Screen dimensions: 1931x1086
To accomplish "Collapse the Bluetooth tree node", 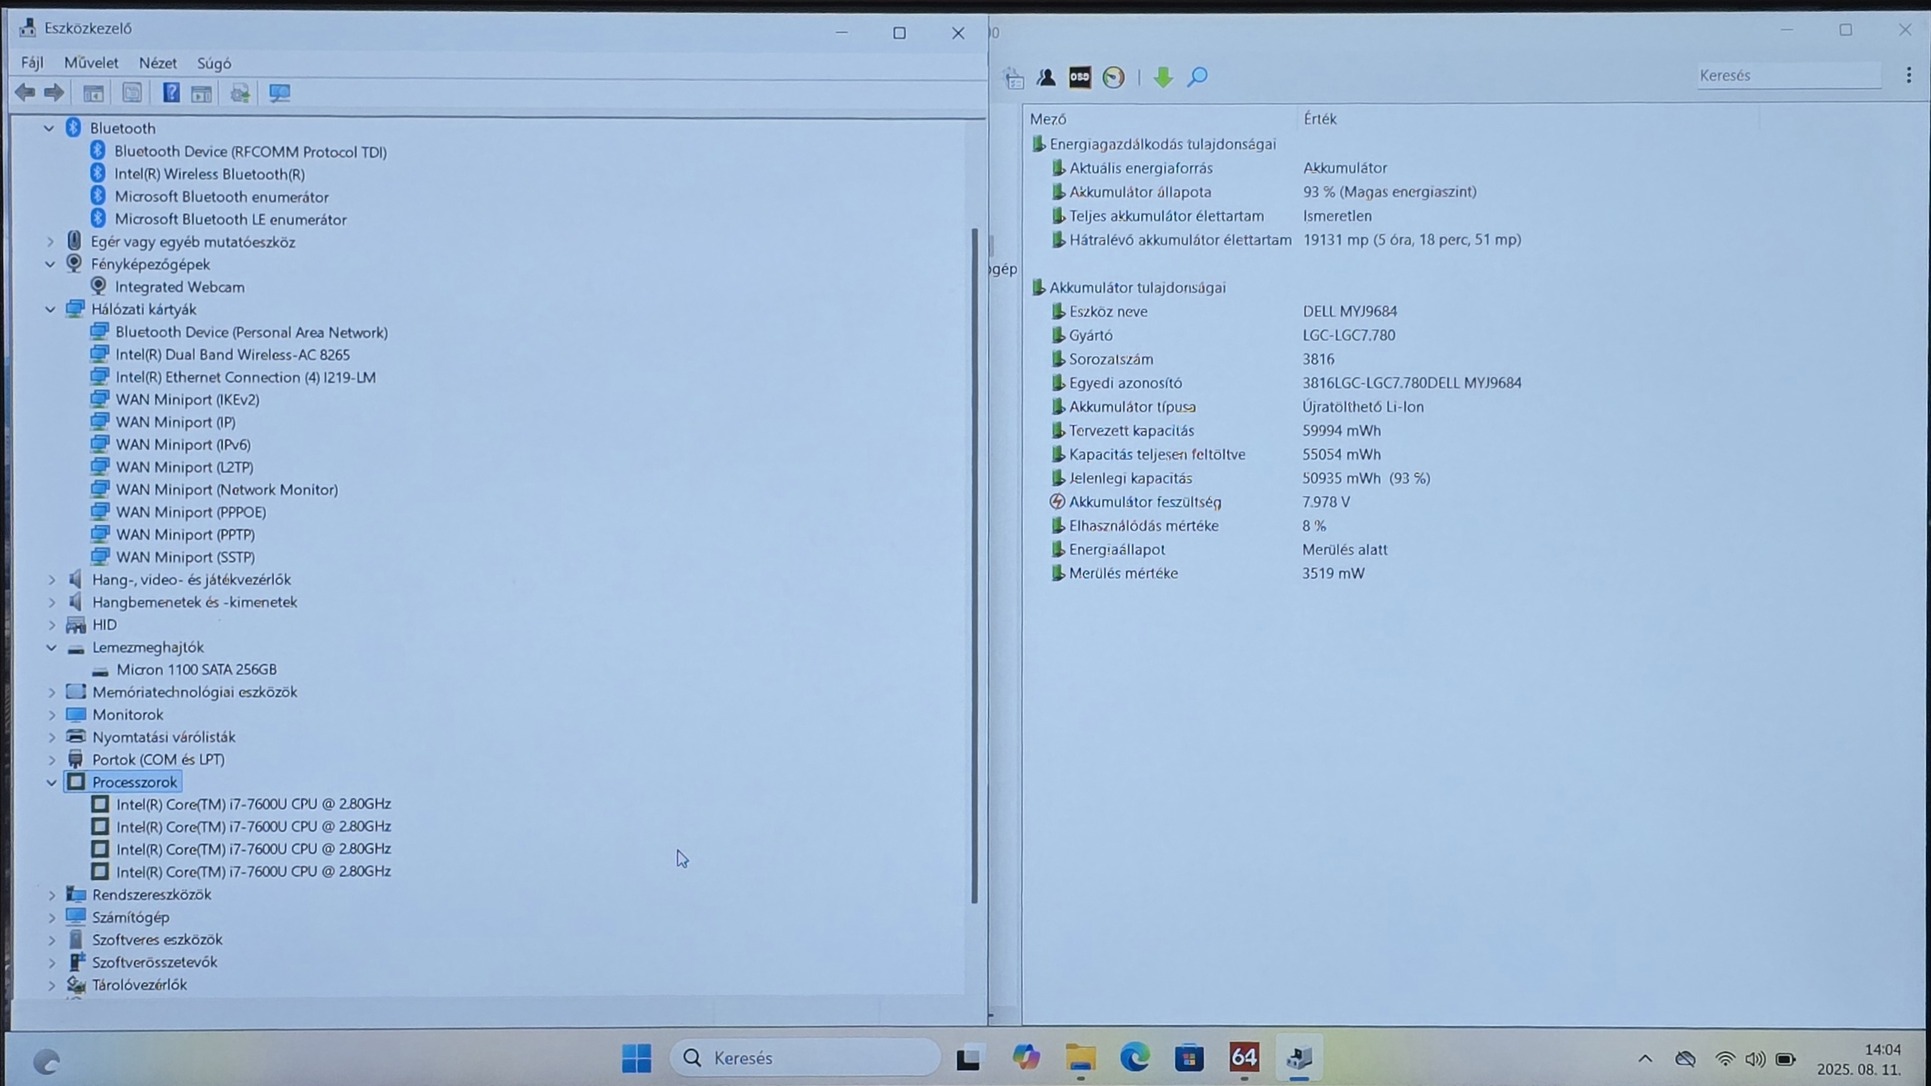I will (49, 128).
